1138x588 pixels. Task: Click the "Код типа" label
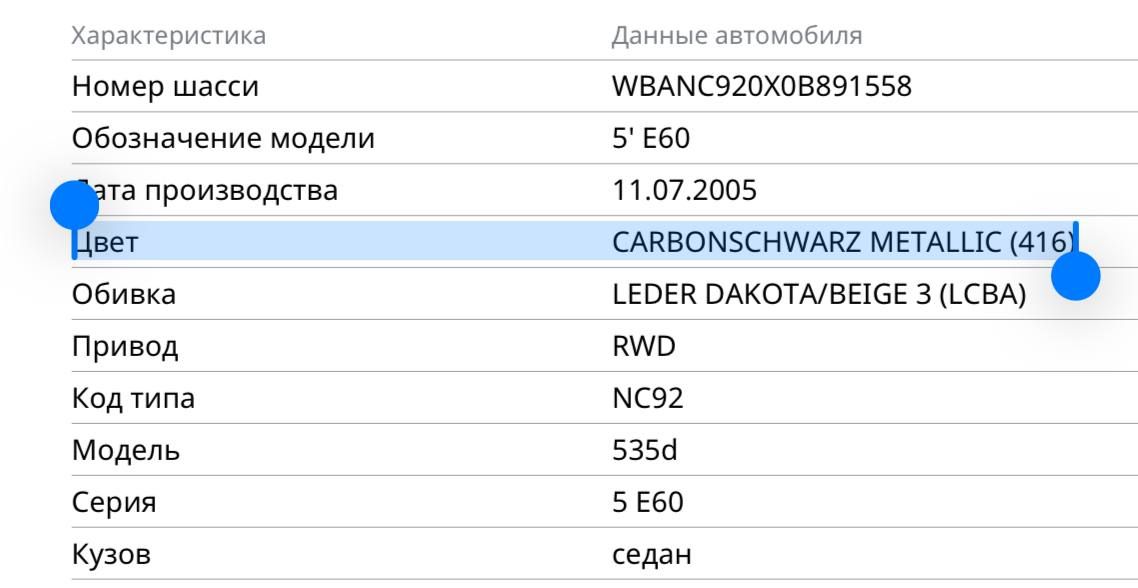[x=133, y=399]
